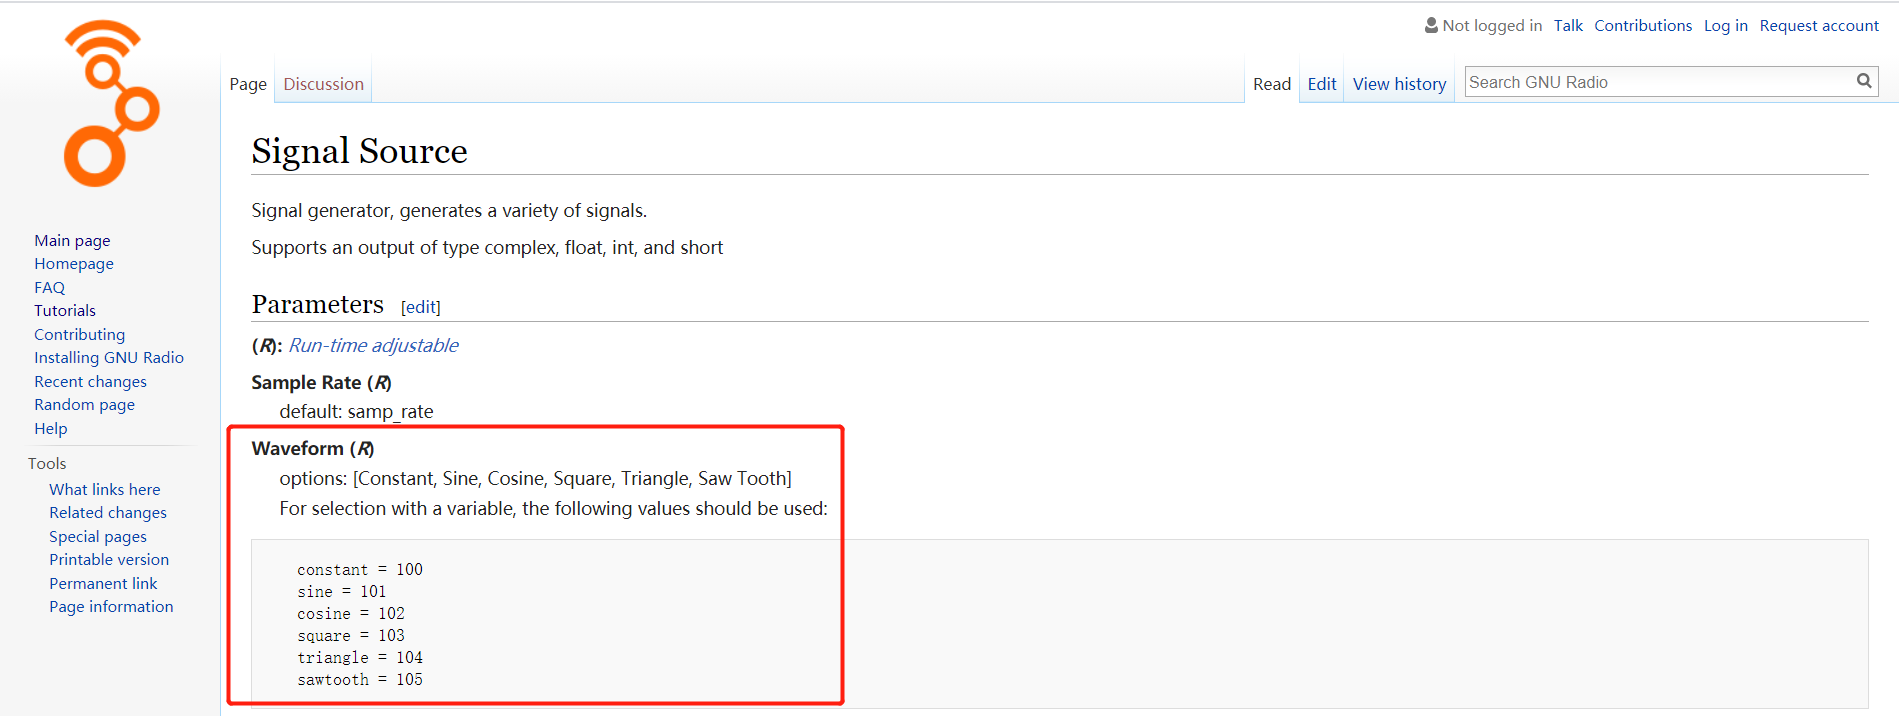Open the Contributions link

point(1643,26)
